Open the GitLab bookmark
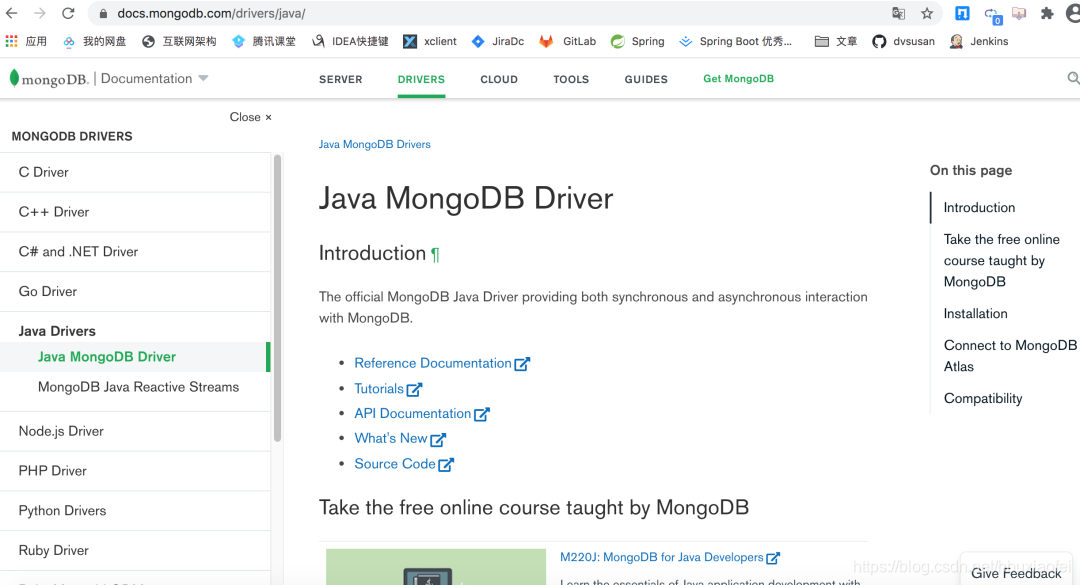Image resolution: width=1080 pixels, height=585 pixels. [568, 41]
